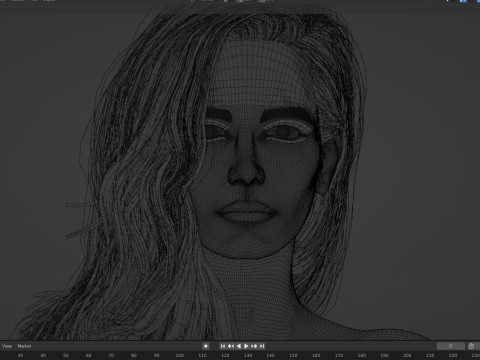Jump to the start frame
This screenshot has height=360, width=480.
click(223, 346)
